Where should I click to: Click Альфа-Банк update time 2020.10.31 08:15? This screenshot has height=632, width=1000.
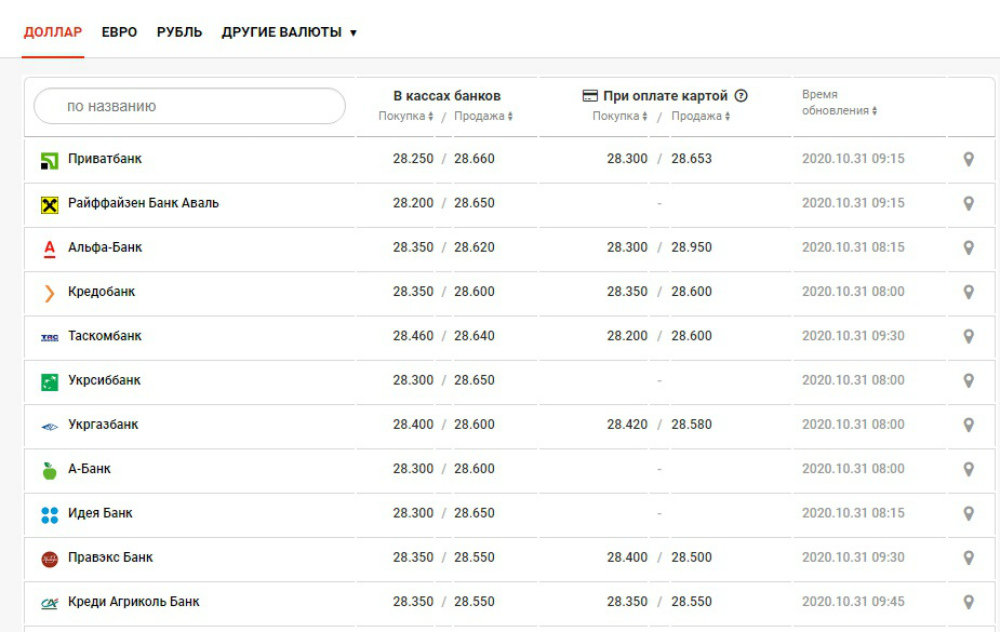coord(853,247)
